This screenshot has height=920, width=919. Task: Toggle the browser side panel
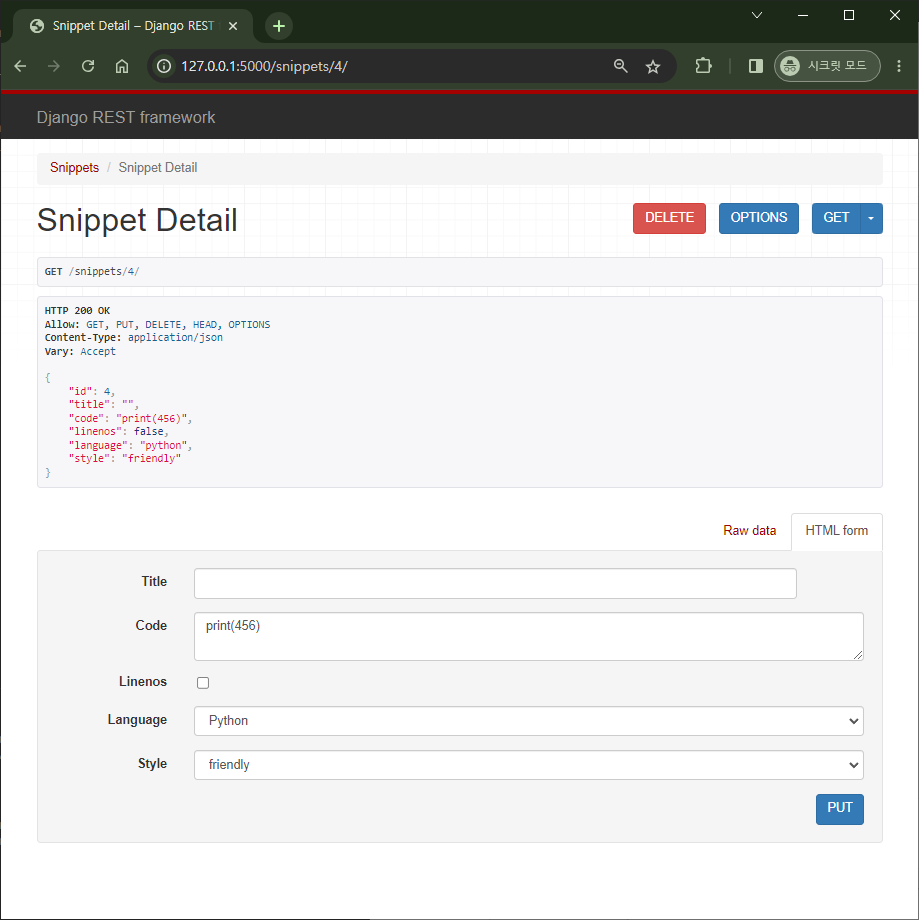756,66
